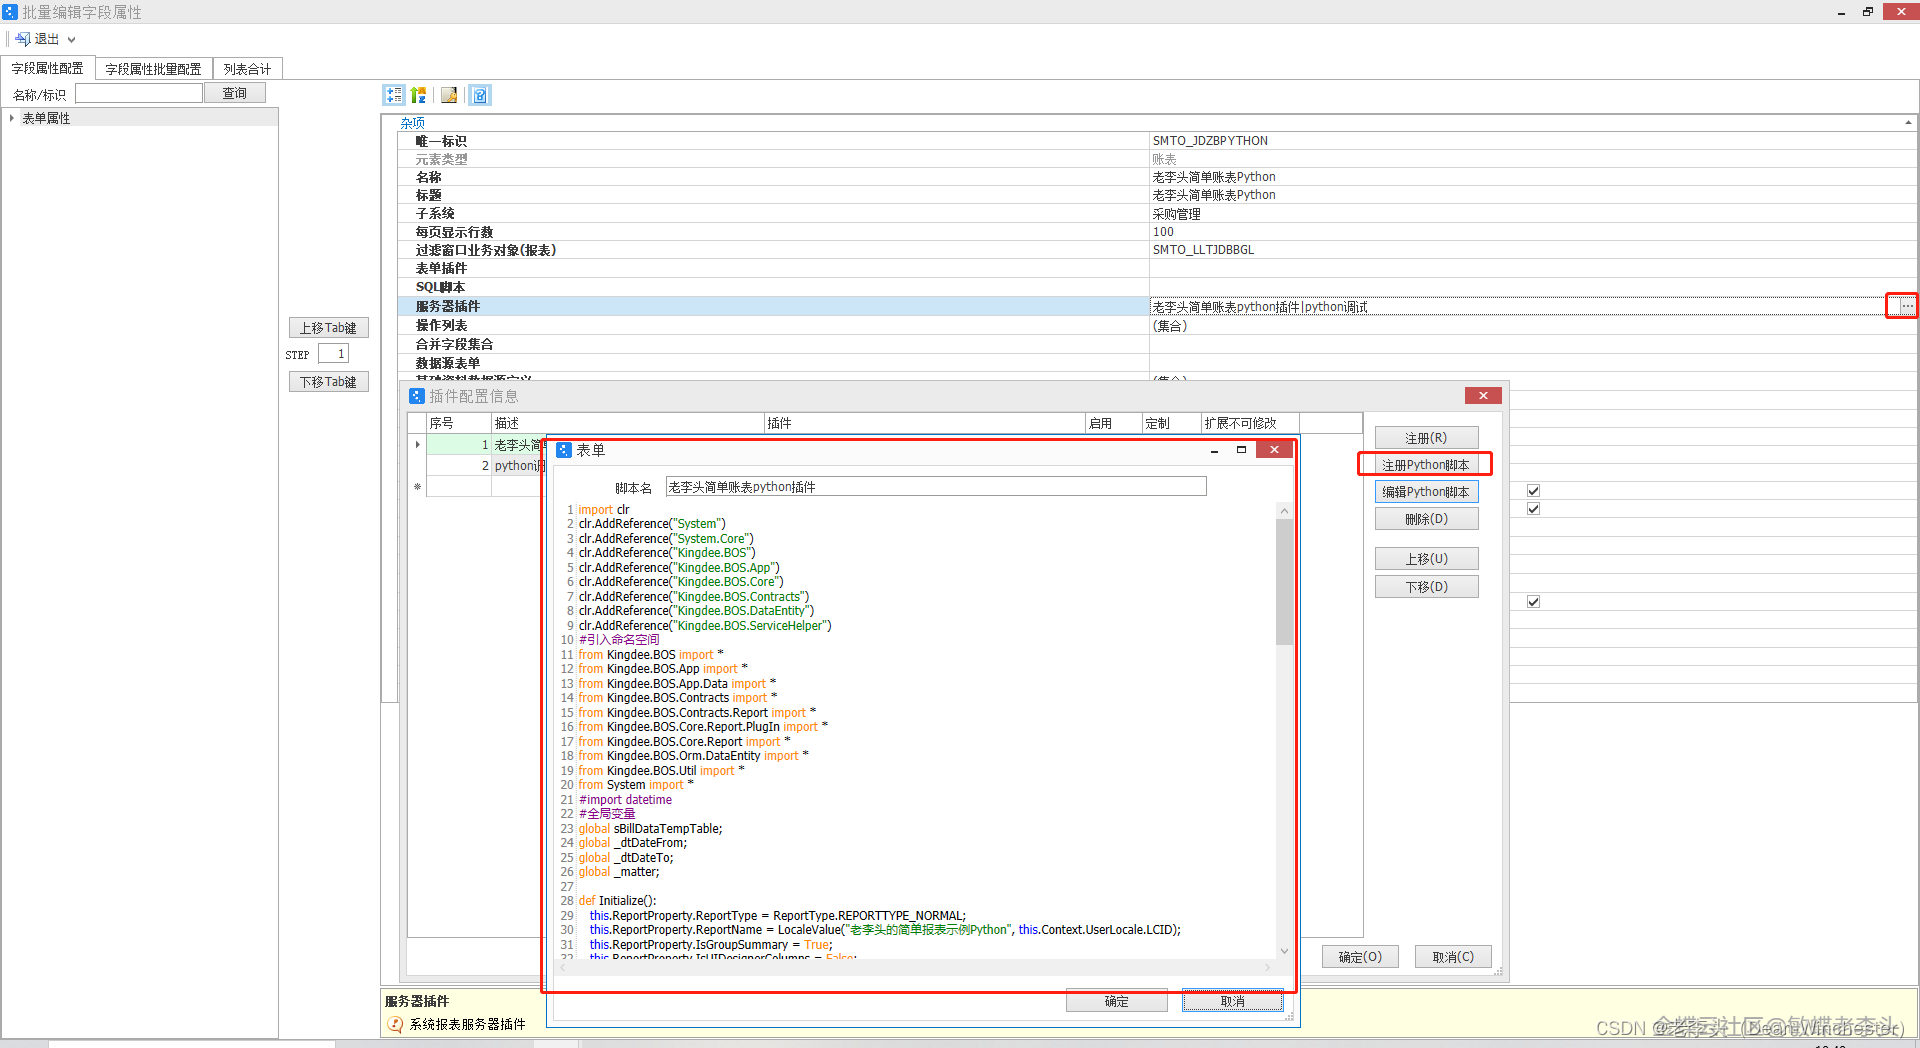This screenshot has height=1048, width=1920.
Task: Close the 插件配置信息 dialog
Action: coord(1482,395)
